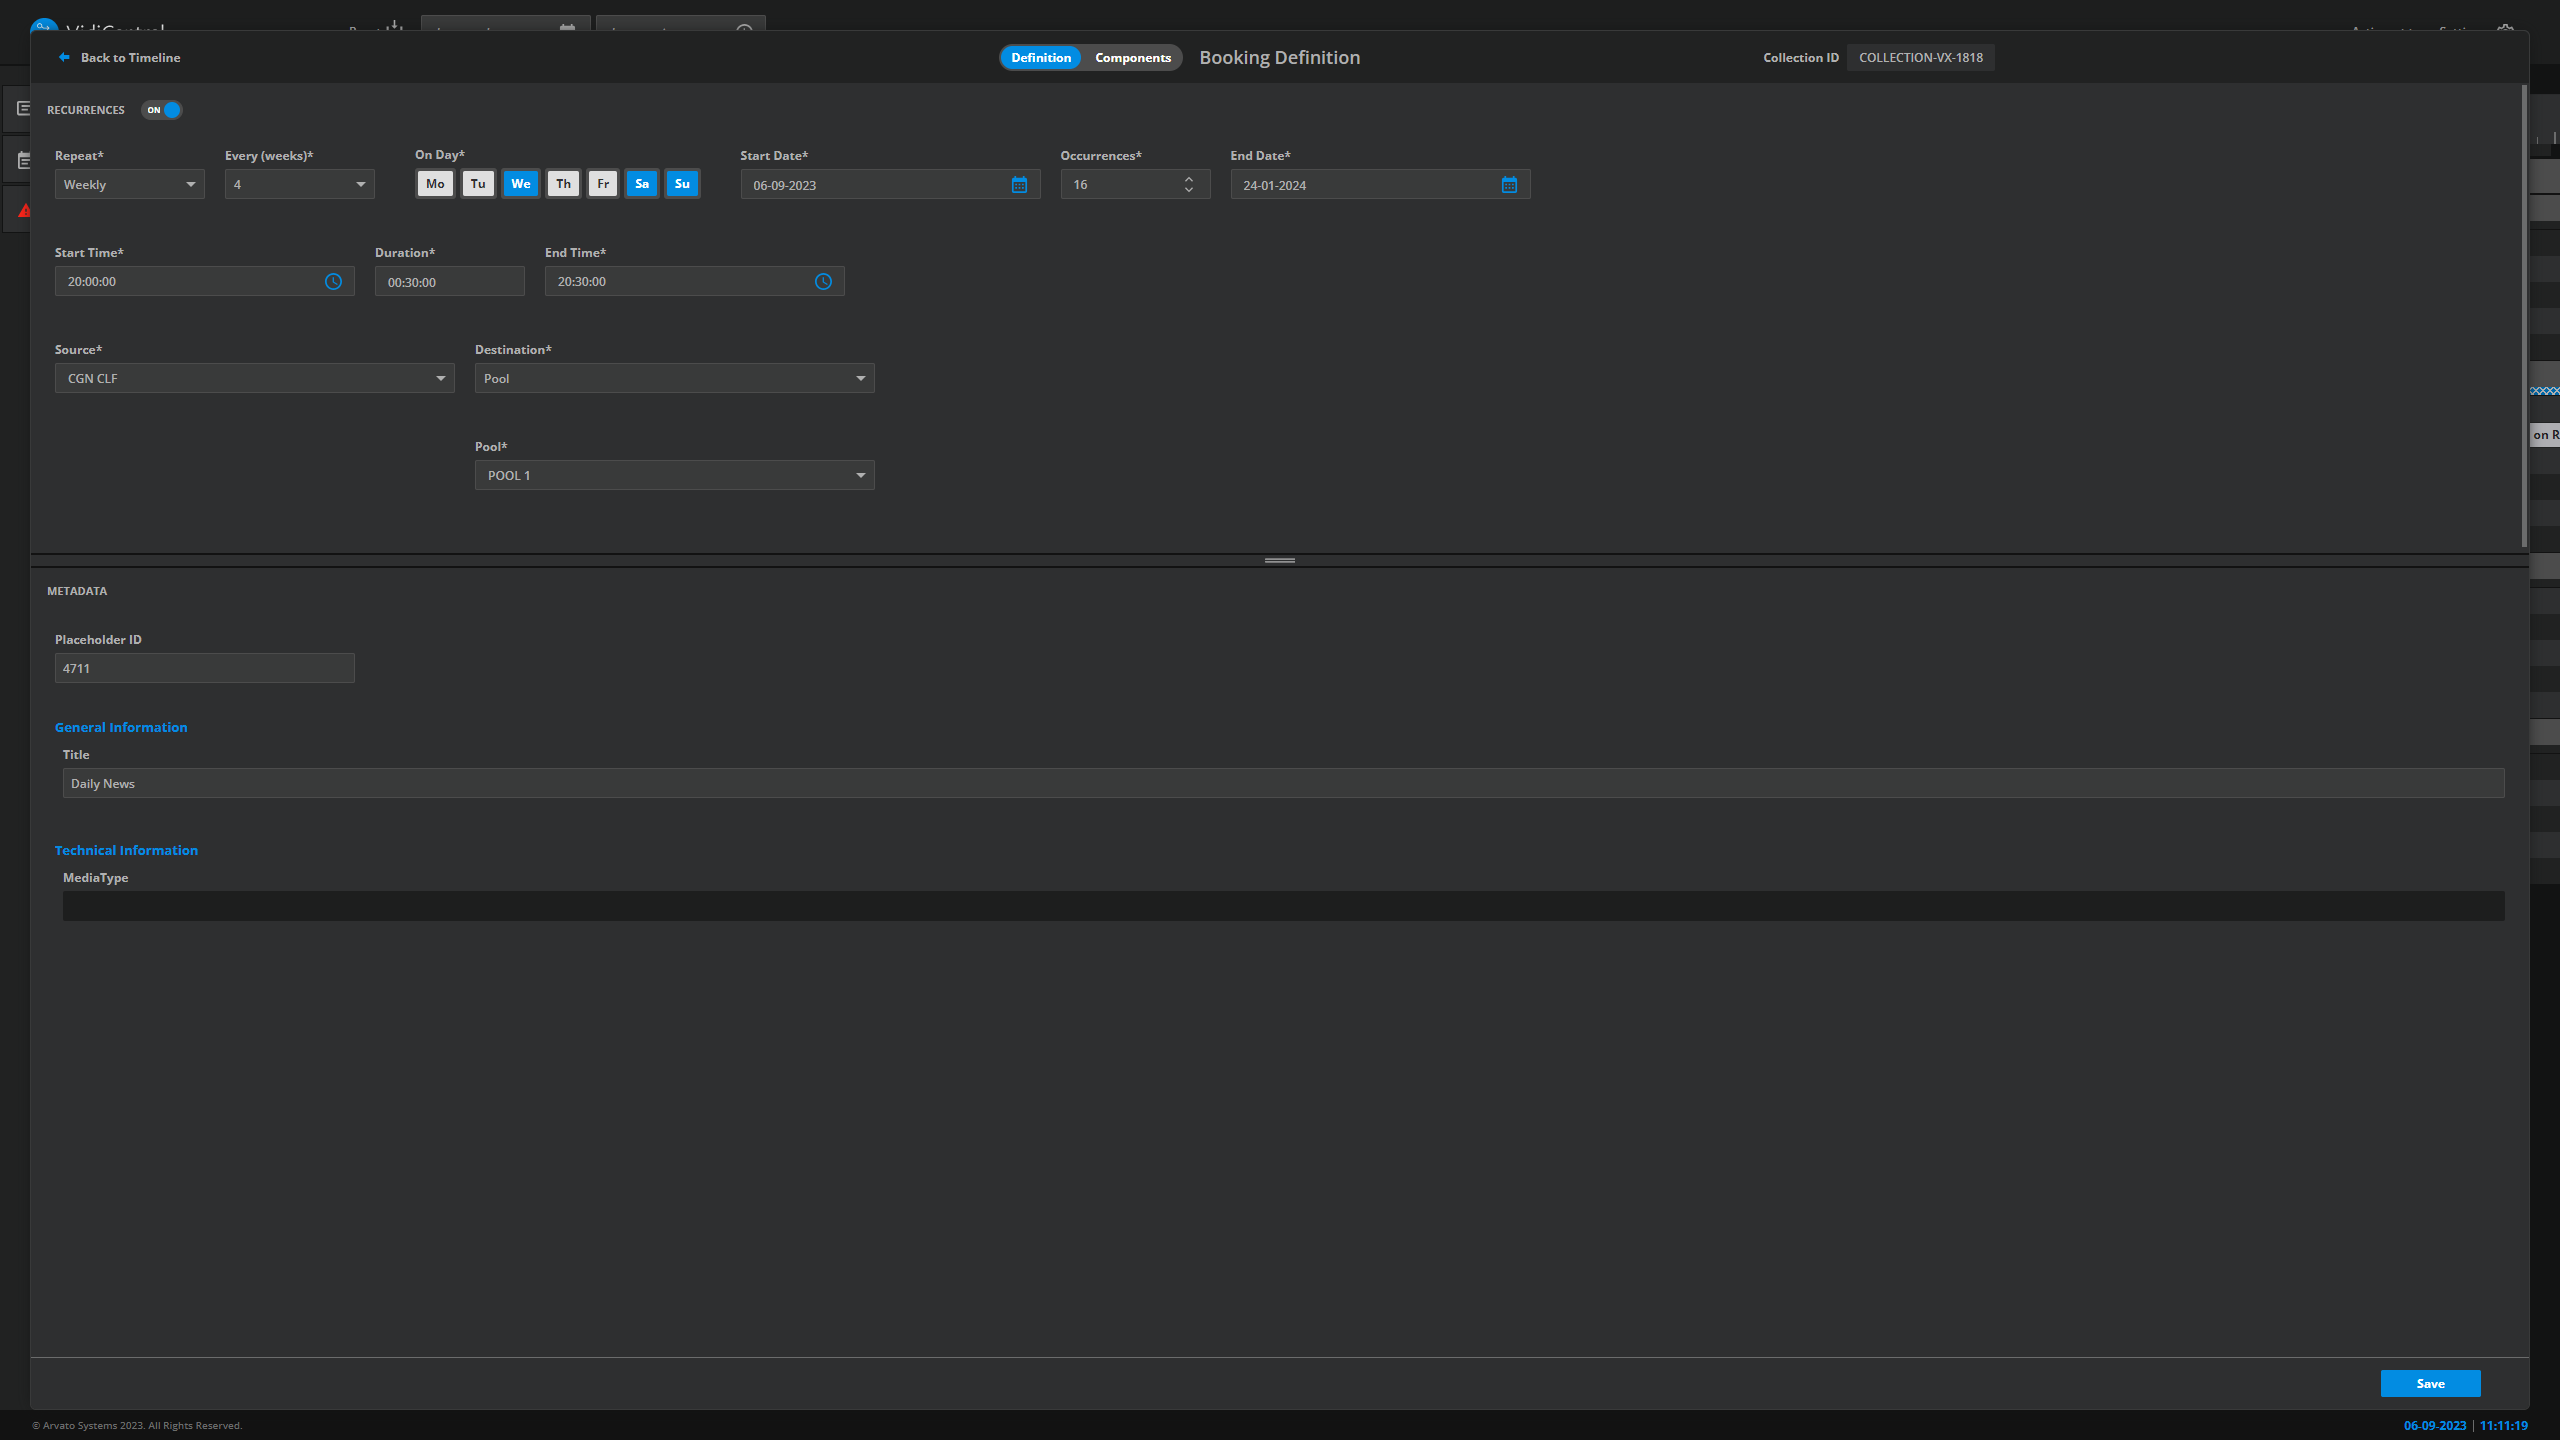The width and height of the screenshot is (2560, 1440).
Task: Click the Arvato Systems copyright text
Action: (137, 1426)
